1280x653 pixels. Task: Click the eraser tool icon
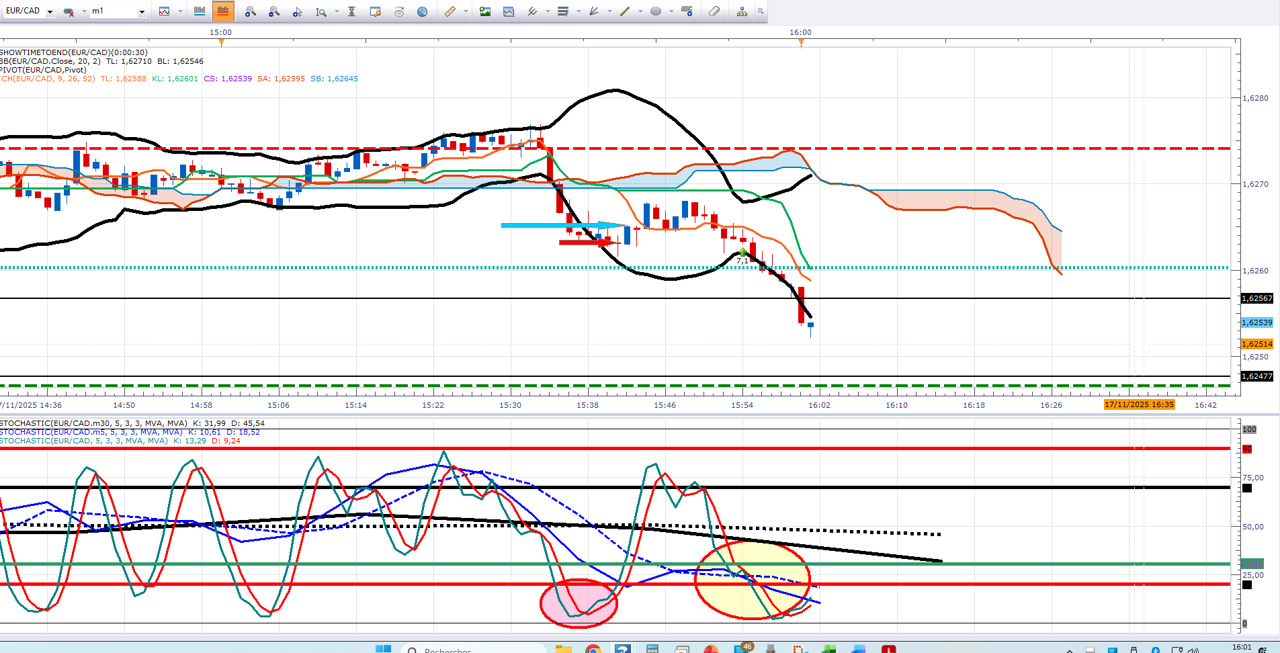coord(714,12)
